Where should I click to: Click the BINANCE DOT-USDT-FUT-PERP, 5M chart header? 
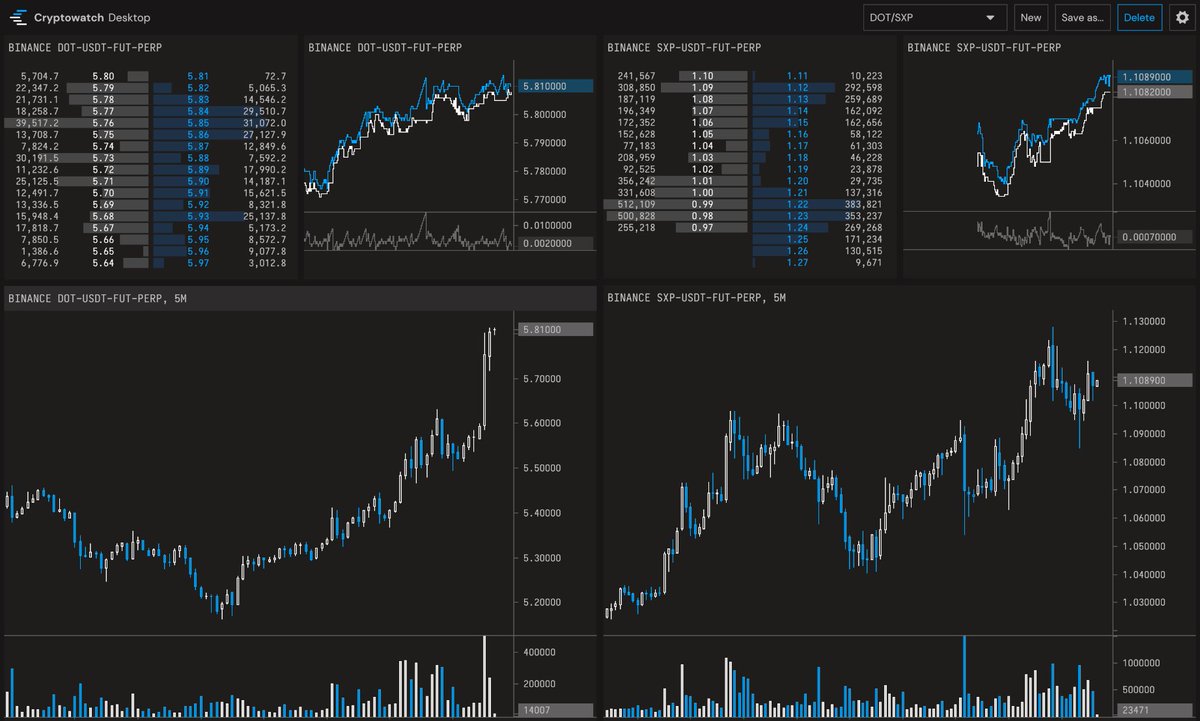(97, 297)
